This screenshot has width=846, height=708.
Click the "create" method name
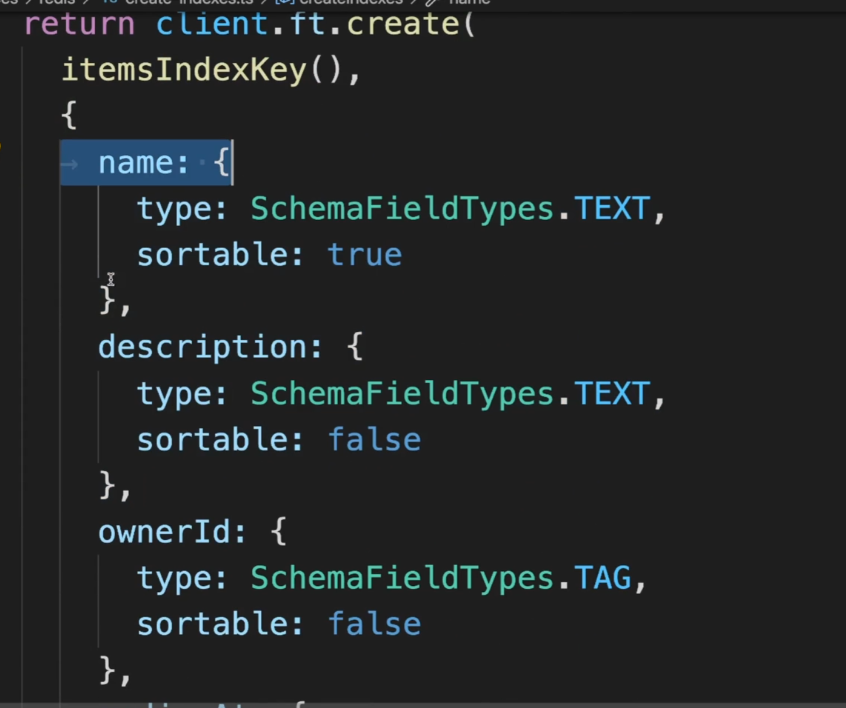[402, 24]
